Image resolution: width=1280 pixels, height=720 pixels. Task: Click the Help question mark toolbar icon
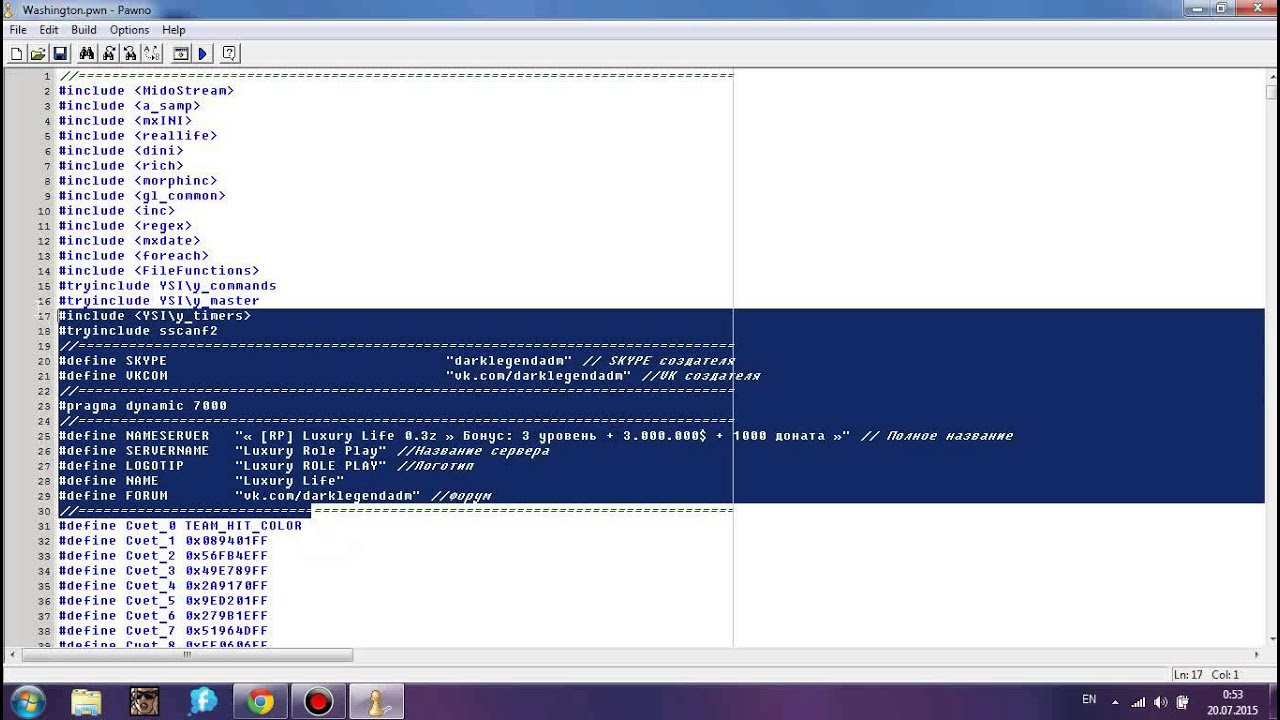(229, 54)
